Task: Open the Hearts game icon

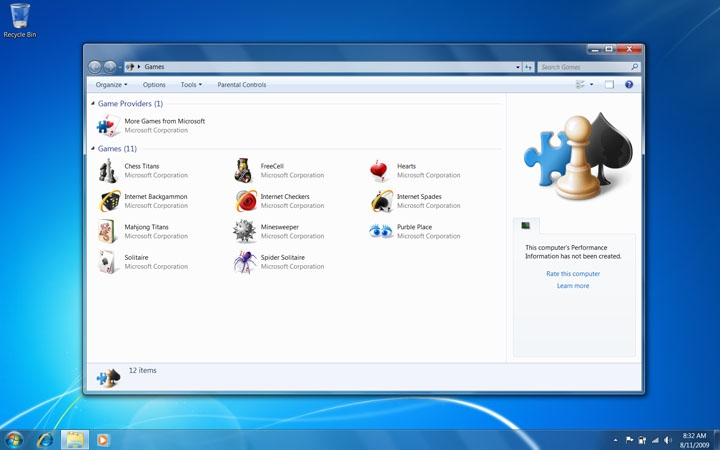Action: click(x=380, y=171)
